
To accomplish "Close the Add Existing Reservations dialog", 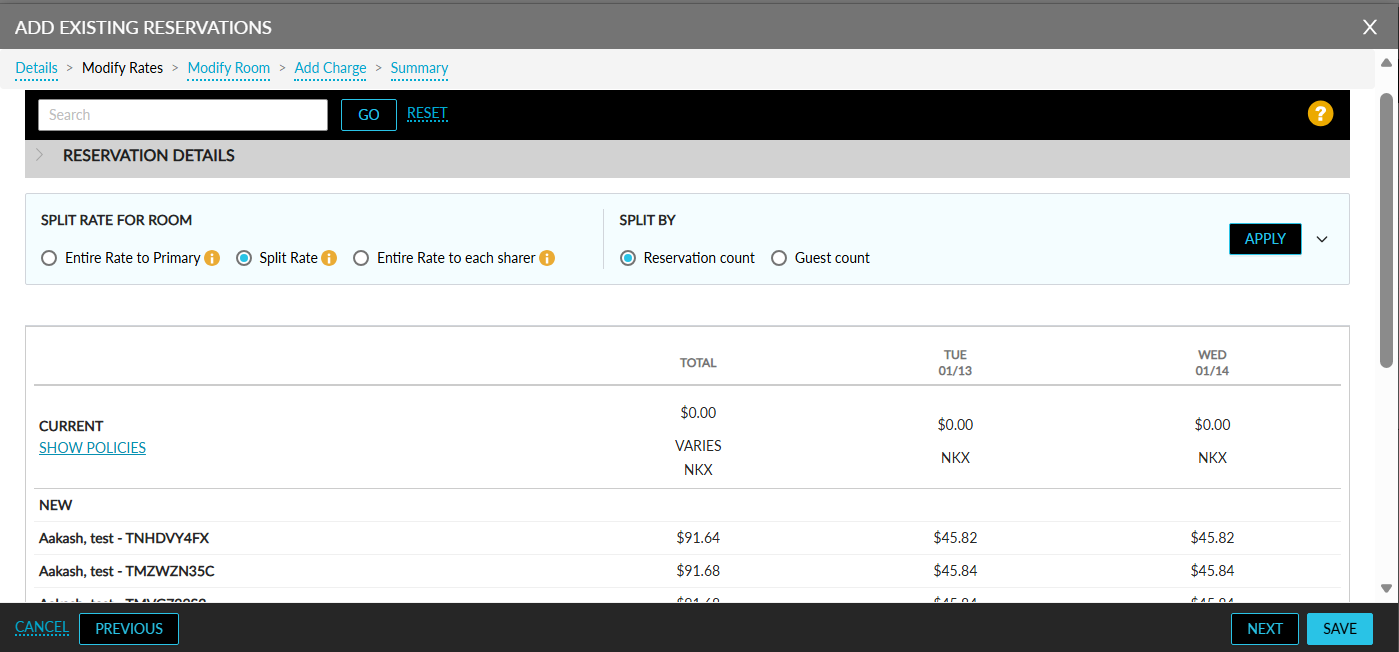I will (1370, 27).
